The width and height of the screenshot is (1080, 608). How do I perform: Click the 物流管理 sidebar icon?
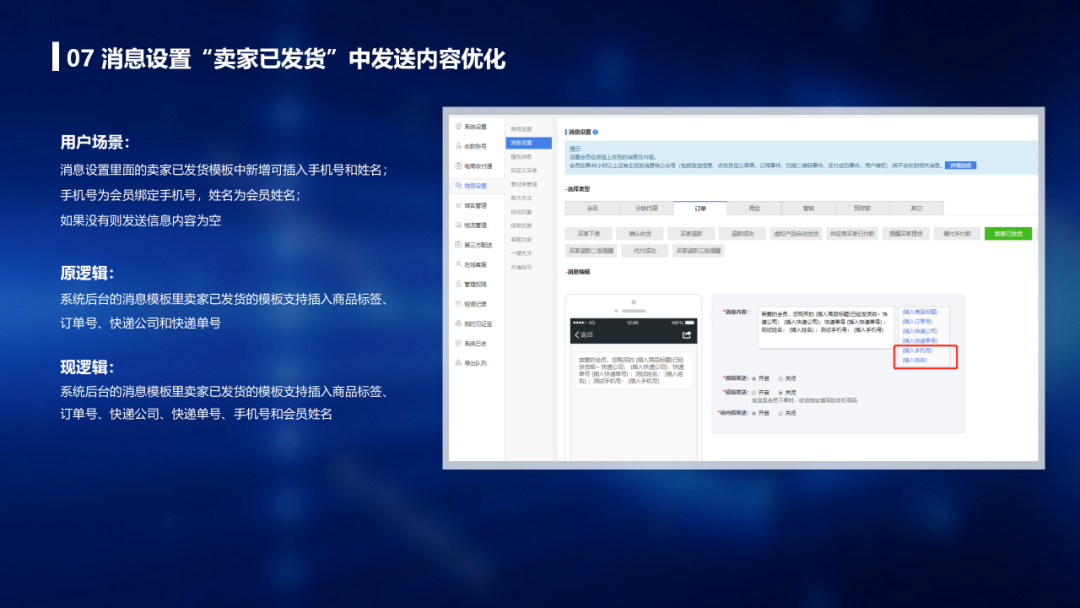pyautogui.click(x=459, y=225)
